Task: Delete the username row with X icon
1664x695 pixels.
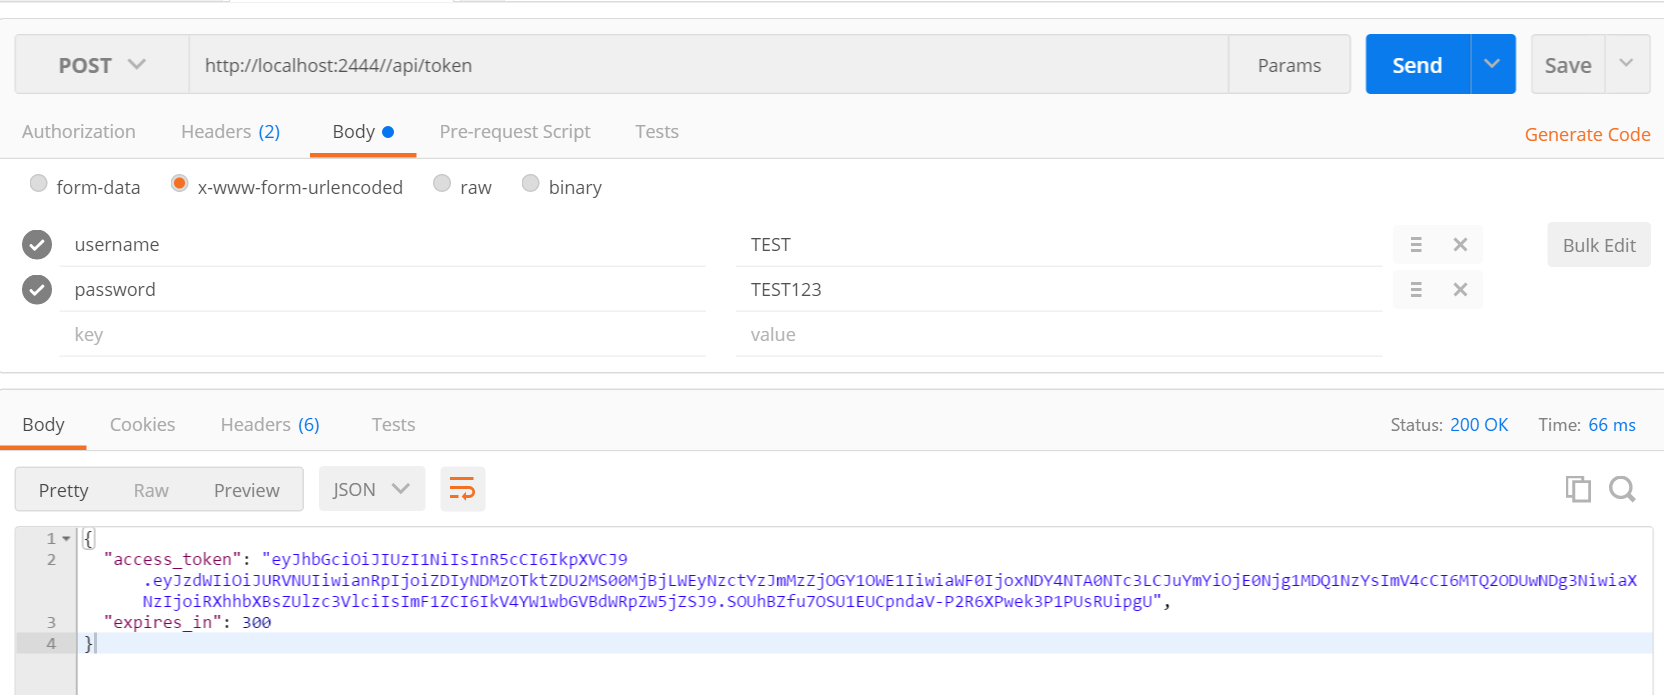Action: [x=1460, y=245]
